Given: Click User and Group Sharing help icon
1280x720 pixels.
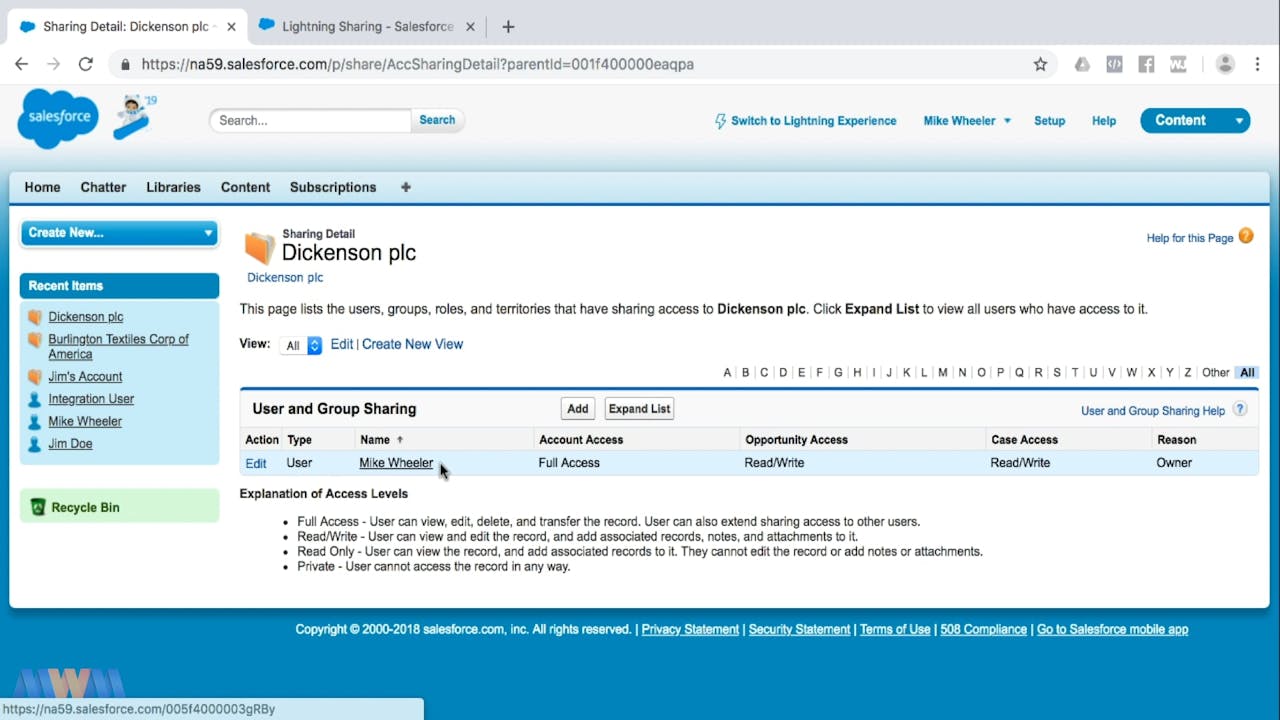Looking at the screenshot, I should click(x=1240, y=409).
